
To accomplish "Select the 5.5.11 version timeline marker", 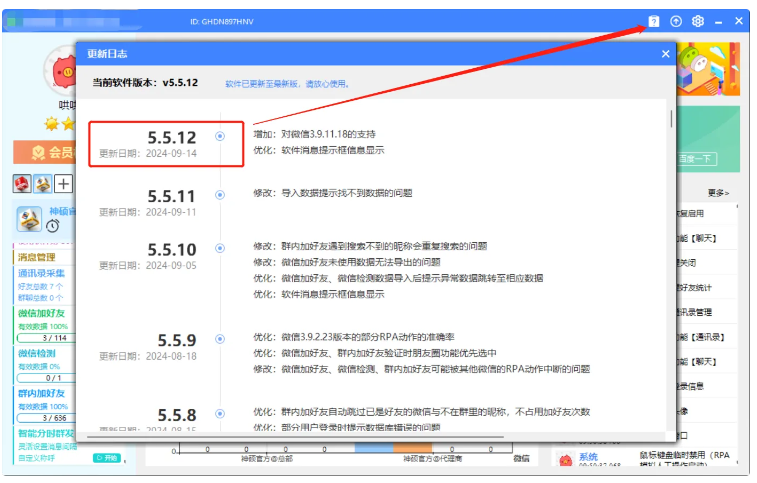I will [220, 195].
